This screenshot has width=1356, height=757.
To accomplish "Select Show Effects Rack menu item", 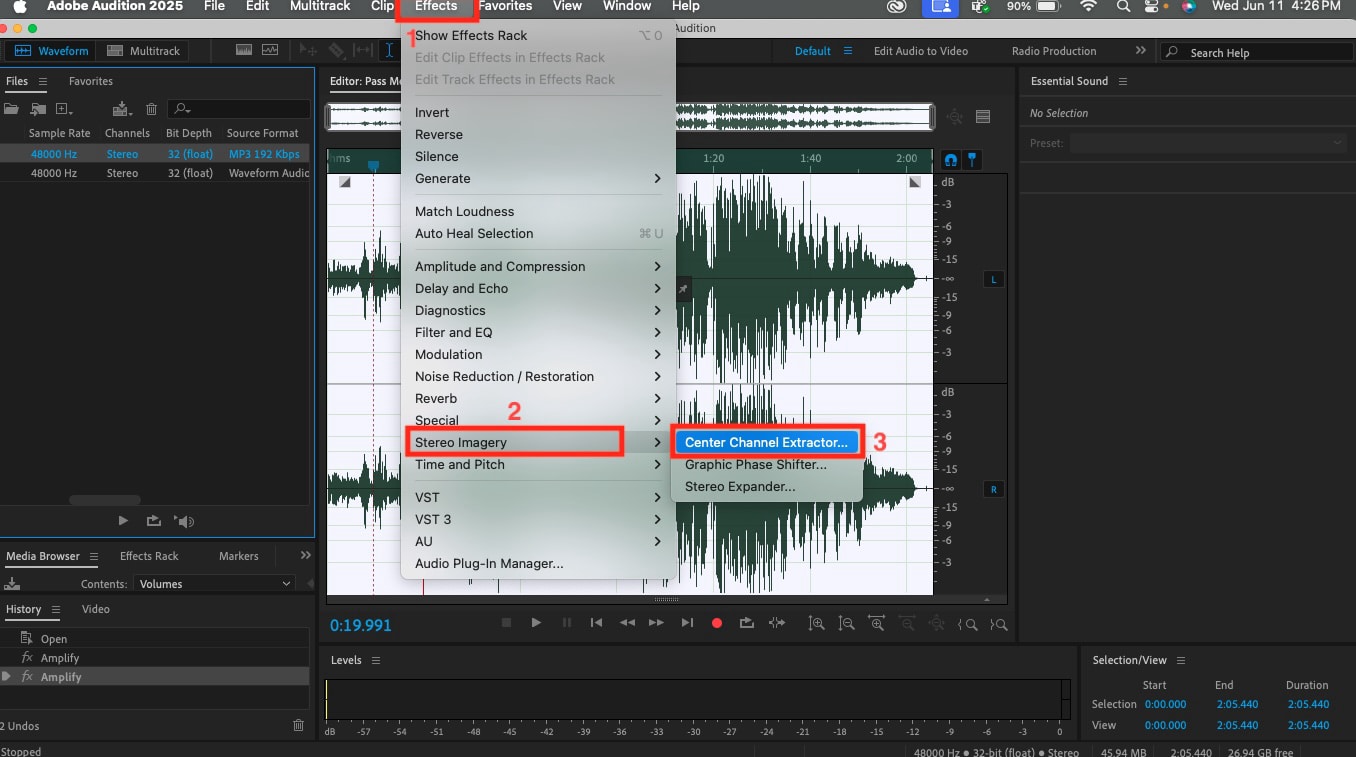I will (539, 35).
